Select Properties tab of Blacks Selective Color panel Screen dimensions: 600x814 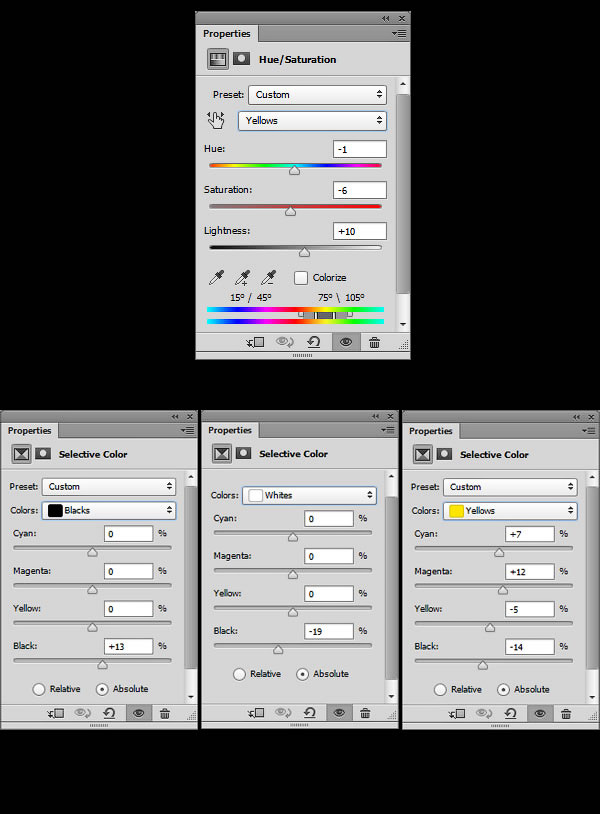pos(30,430)
